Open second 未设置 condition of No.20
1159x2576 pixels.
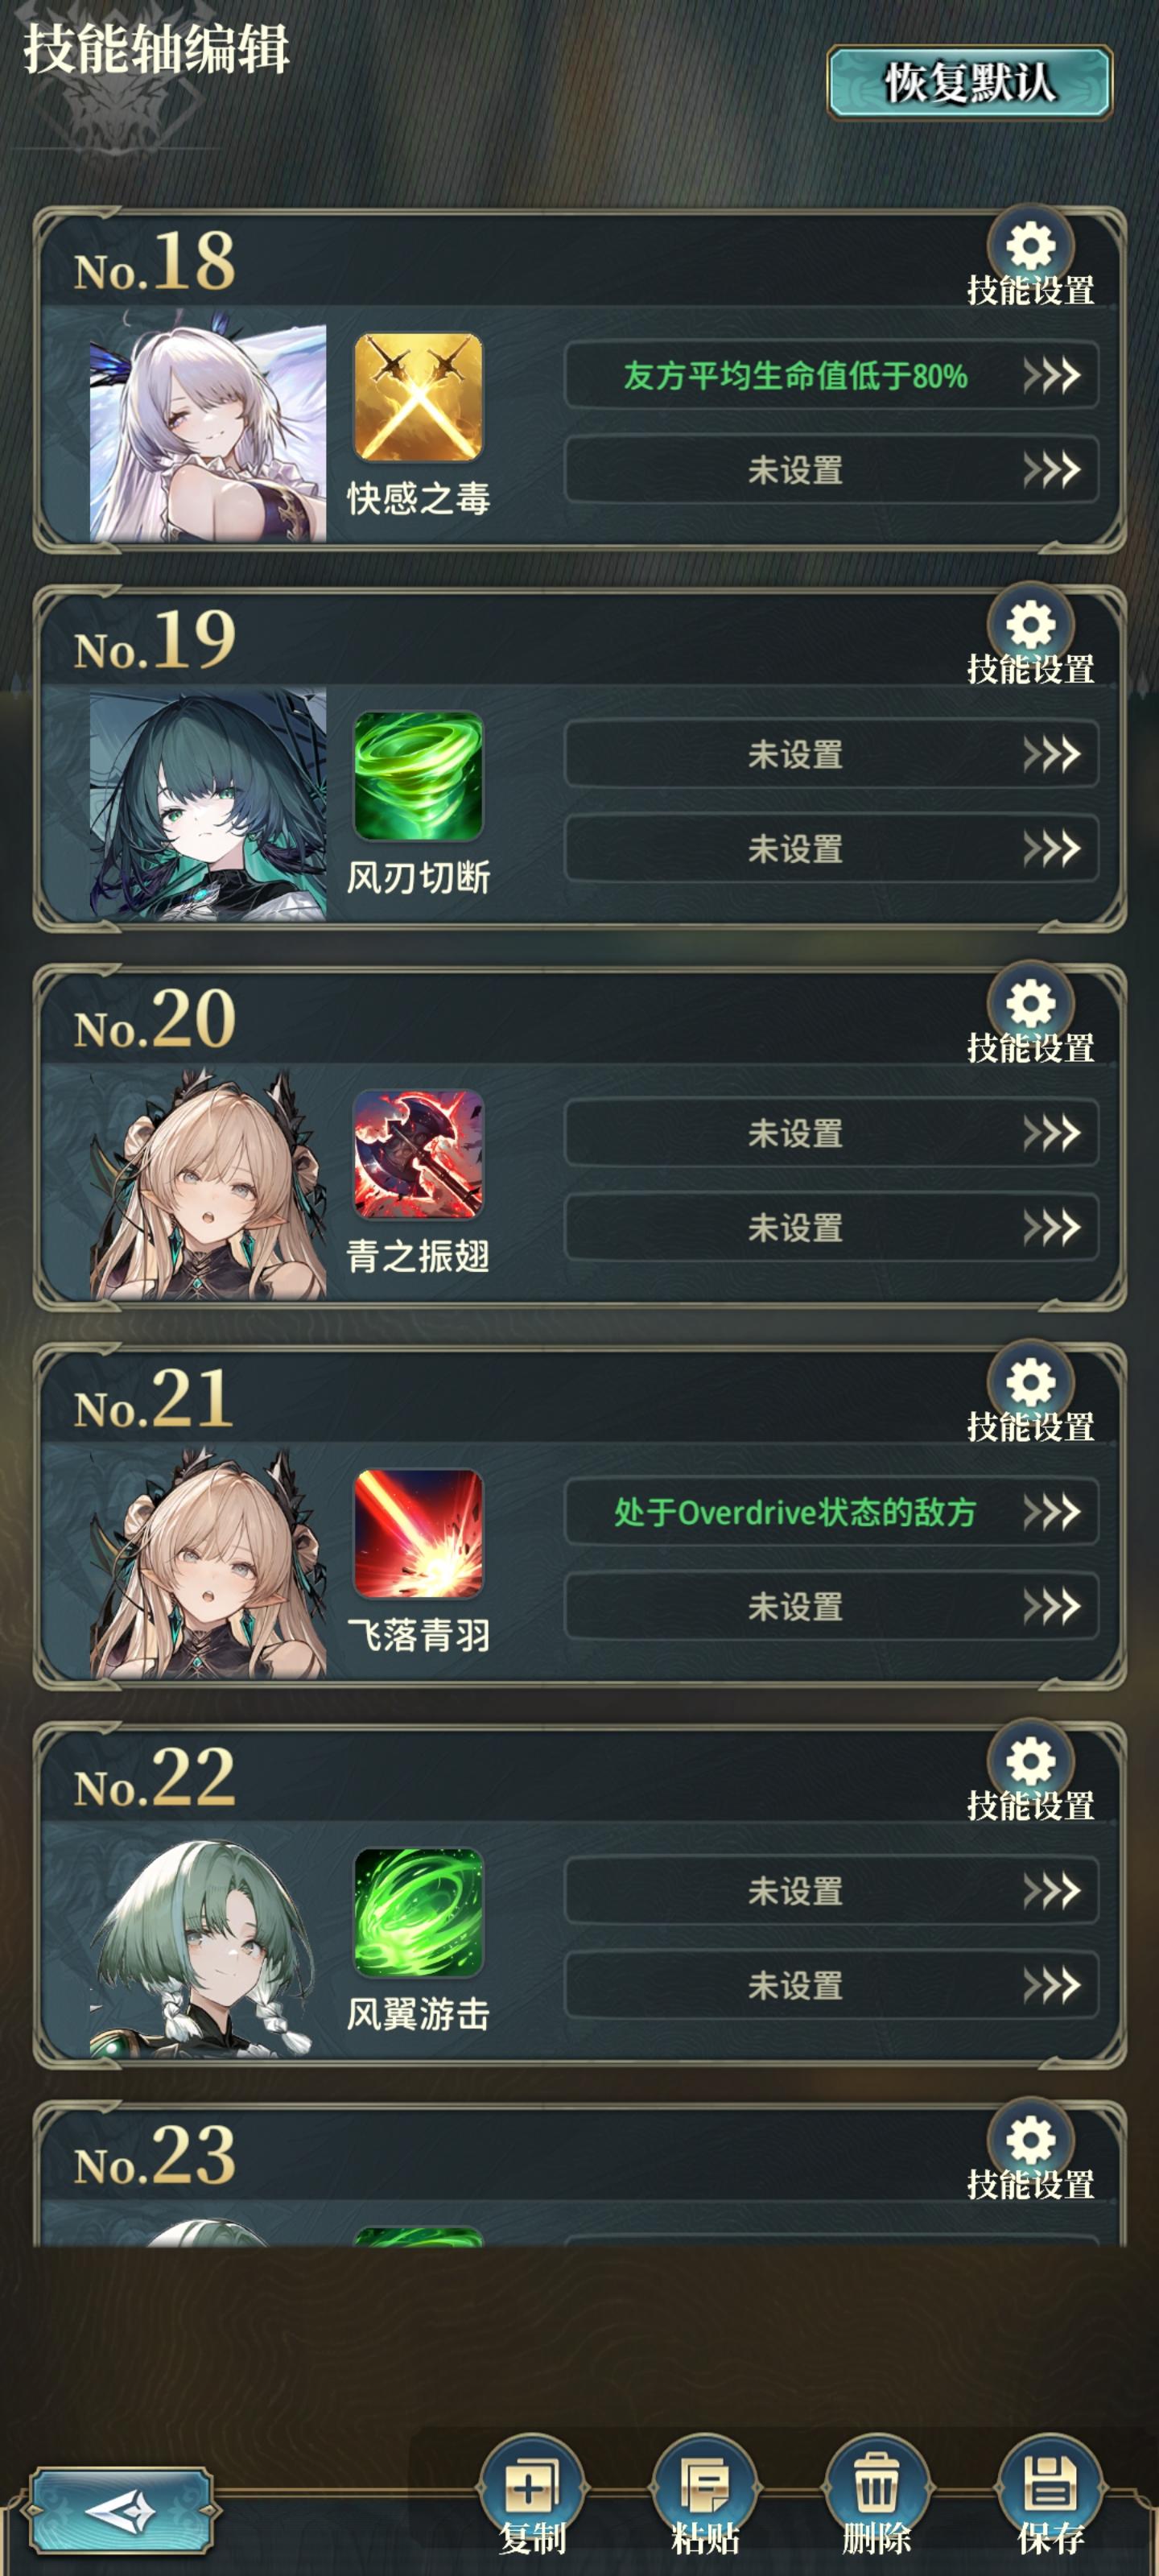(831, 1227)
